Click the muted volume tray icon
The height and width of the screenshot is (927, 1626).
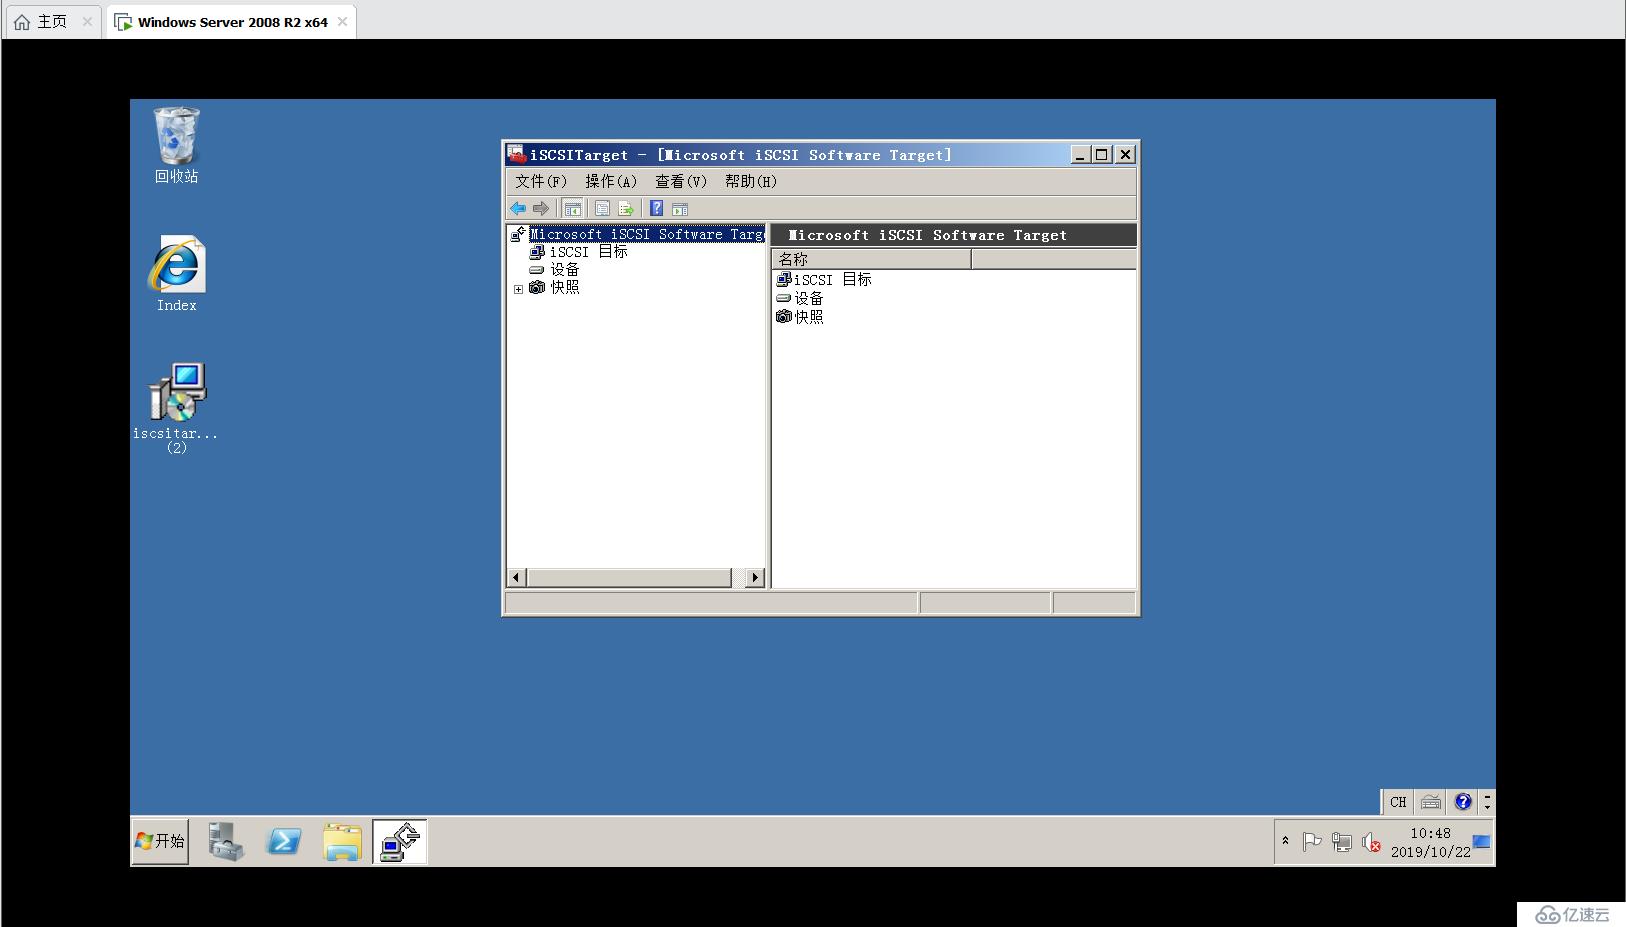(x=1371, y=842)
